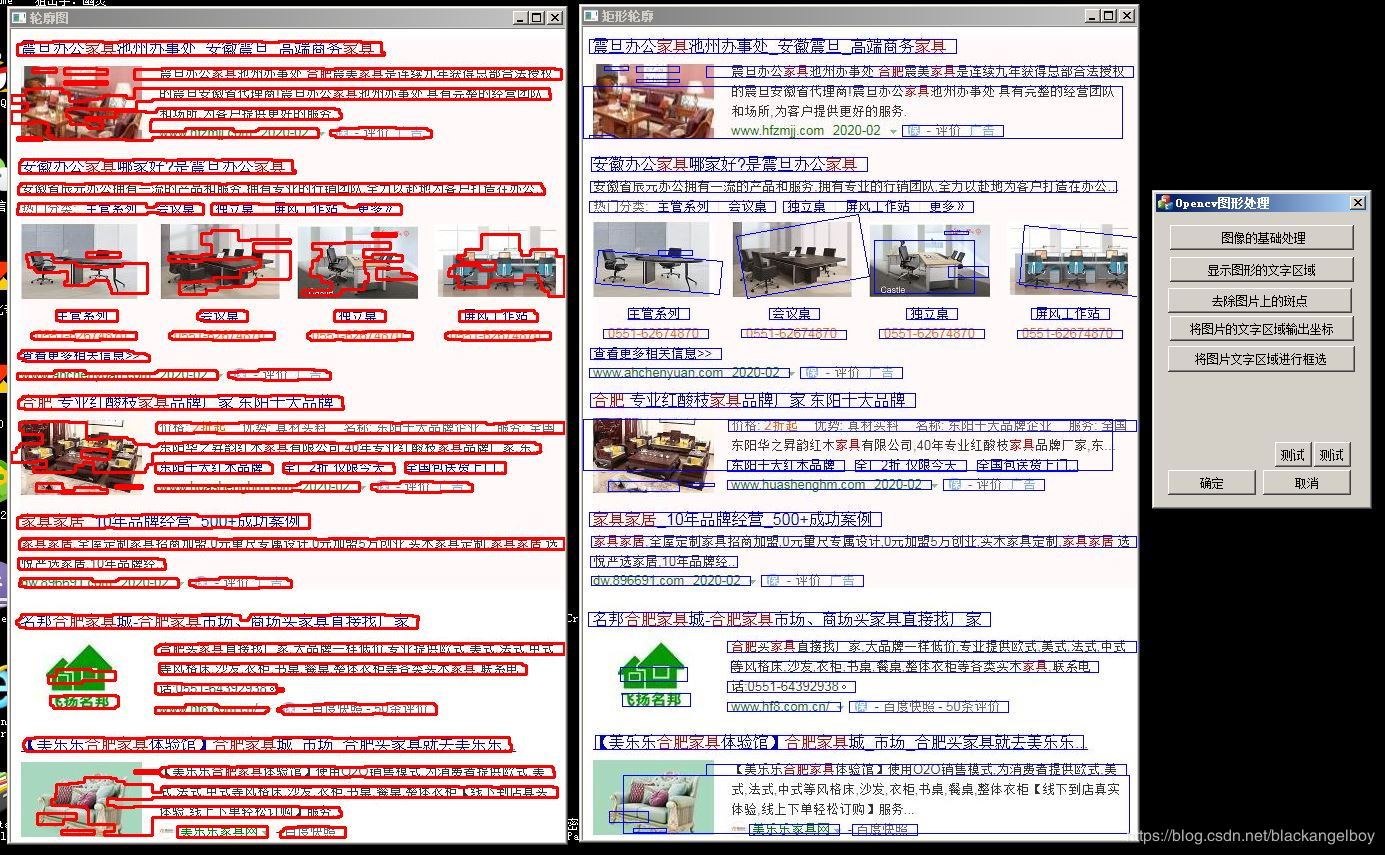Click 美乐乐家具网 text in 矩形轮廓 window
Viewport: 1385px width, 855px height.
pyautogui.click(x=789, y=830)
